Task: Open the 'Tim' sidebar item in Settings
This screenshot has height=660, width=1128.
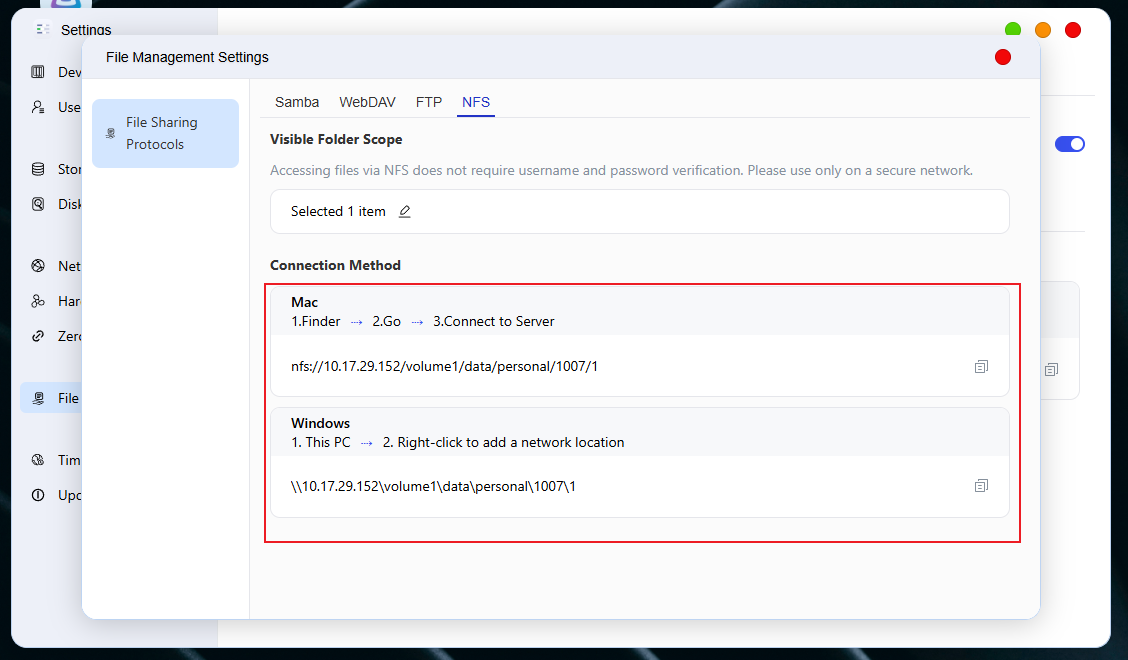Action: [x=55, y=460]
